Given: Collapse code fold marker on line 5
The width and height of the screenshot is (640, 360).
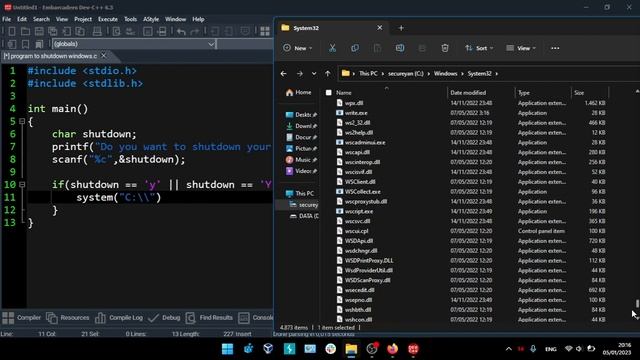Looking at the screenshot, I should (22, 121).
